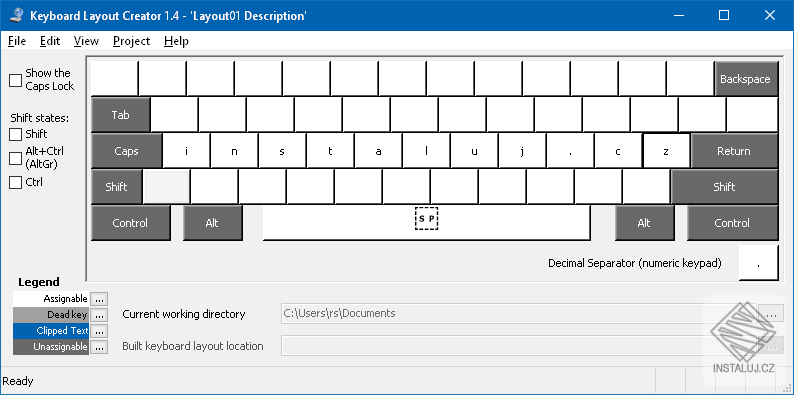Click the right Control key
Viewport: 794px width, 395px height.
click(733, 223)
